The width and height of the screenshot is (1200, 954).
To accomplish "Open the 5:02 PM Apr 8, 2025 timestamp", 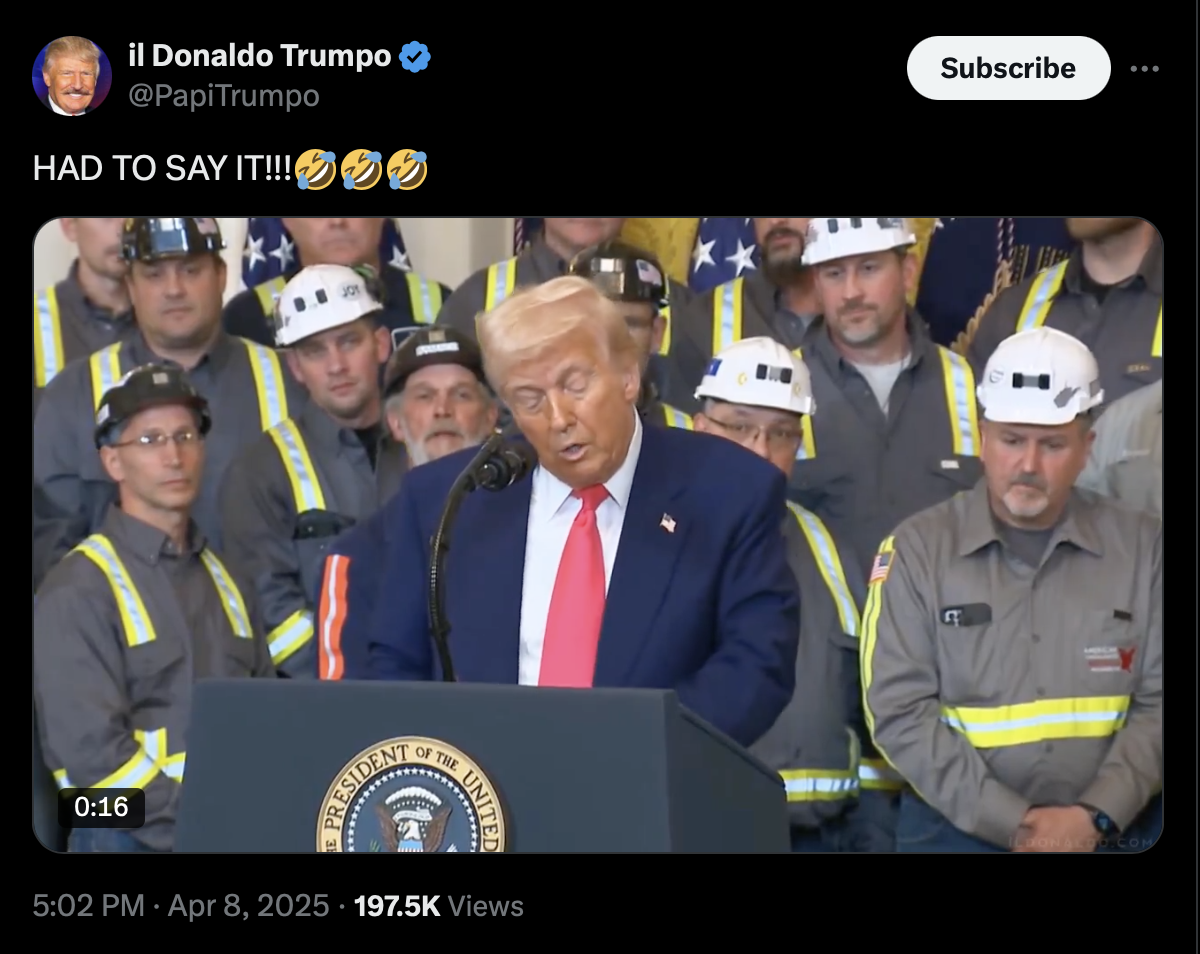I will (x=181, y=907).
